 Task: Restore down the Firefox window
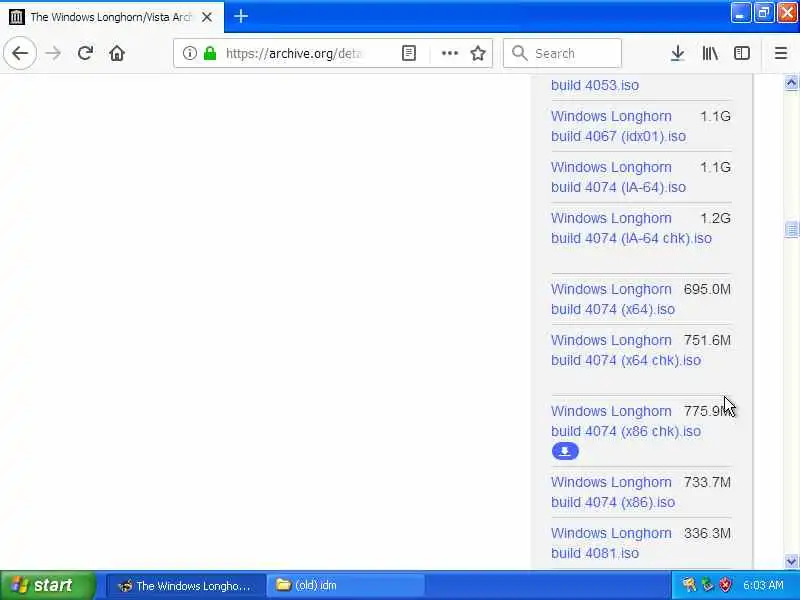pos(764,13)
